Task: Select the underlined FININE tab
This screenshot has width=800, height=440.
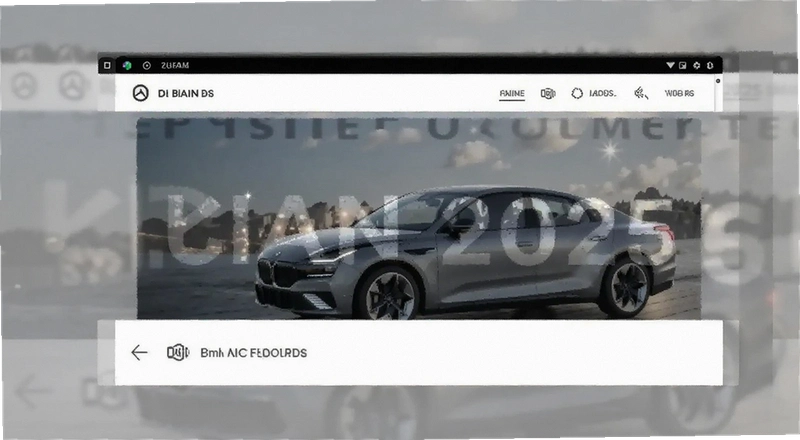Action: 512,93
